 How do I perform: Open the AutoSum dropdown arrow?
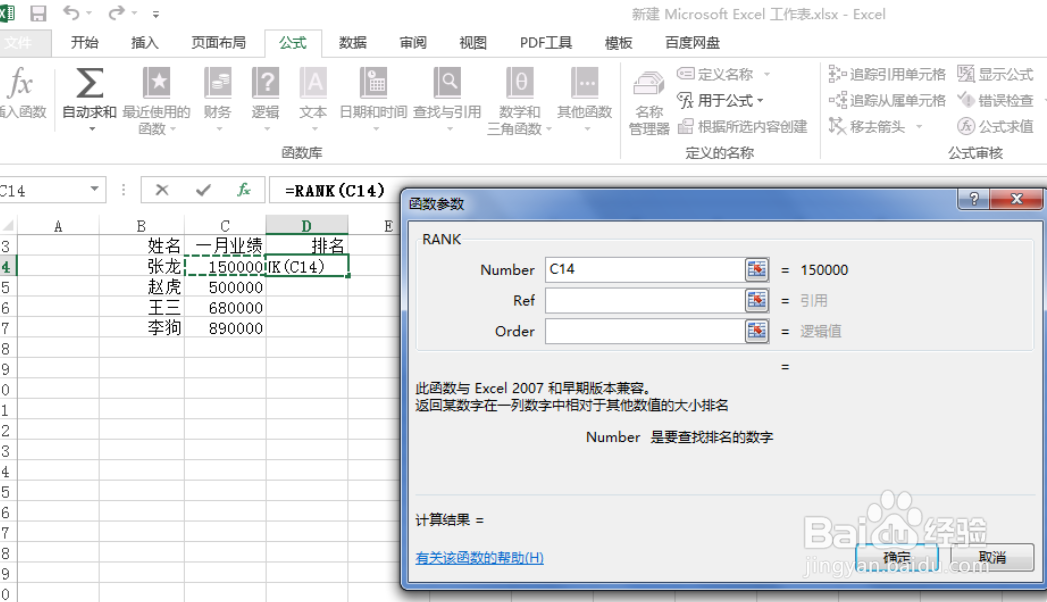point(92,128)
